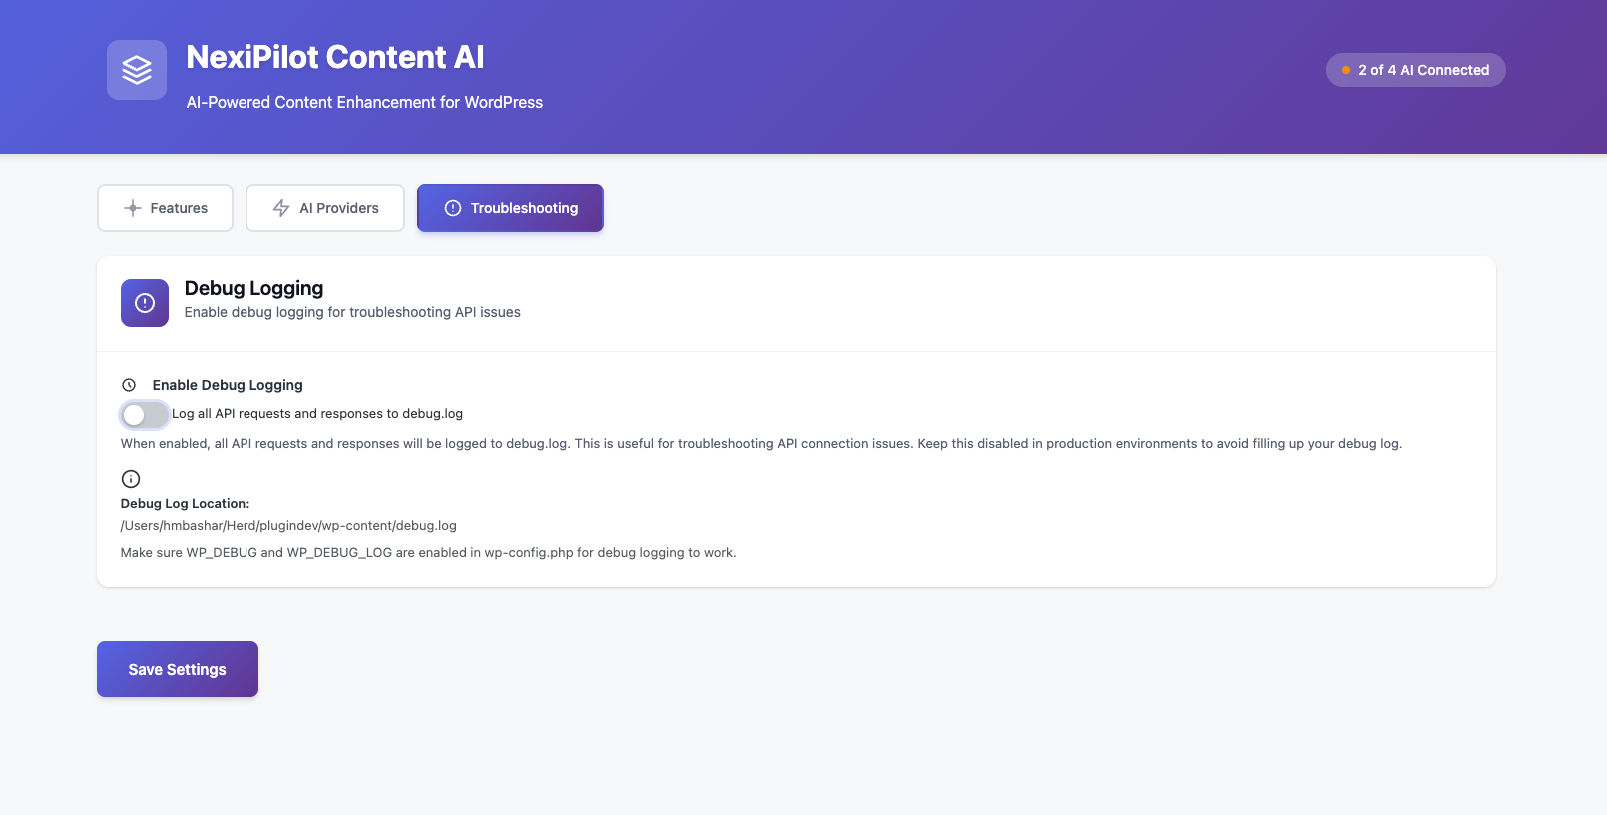Image resolution: width=1607 pixels, height=815 pixels.
Task: Click the "Enable Debug Logging" field label
Action: [x=227, y=385]
